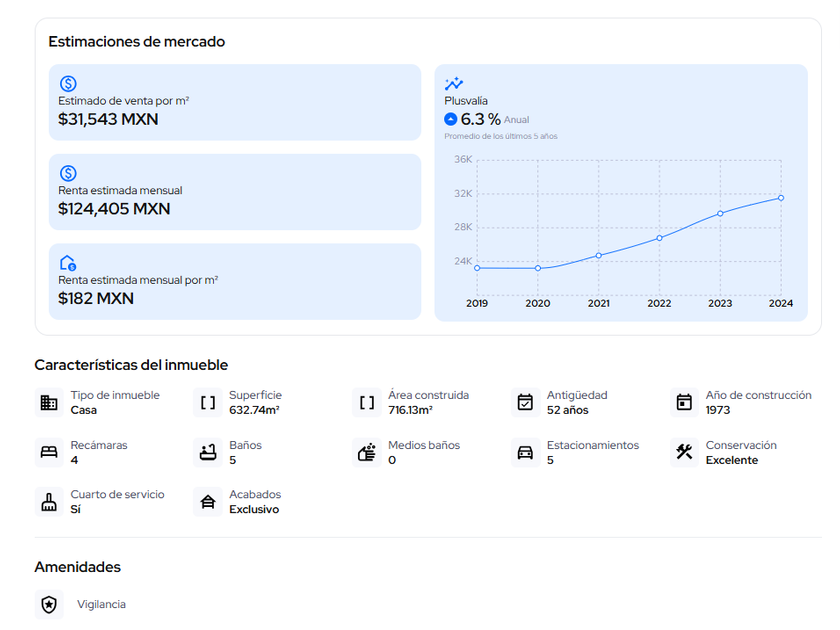Click the 2019 data point on the chart

(x=477, y=268)
